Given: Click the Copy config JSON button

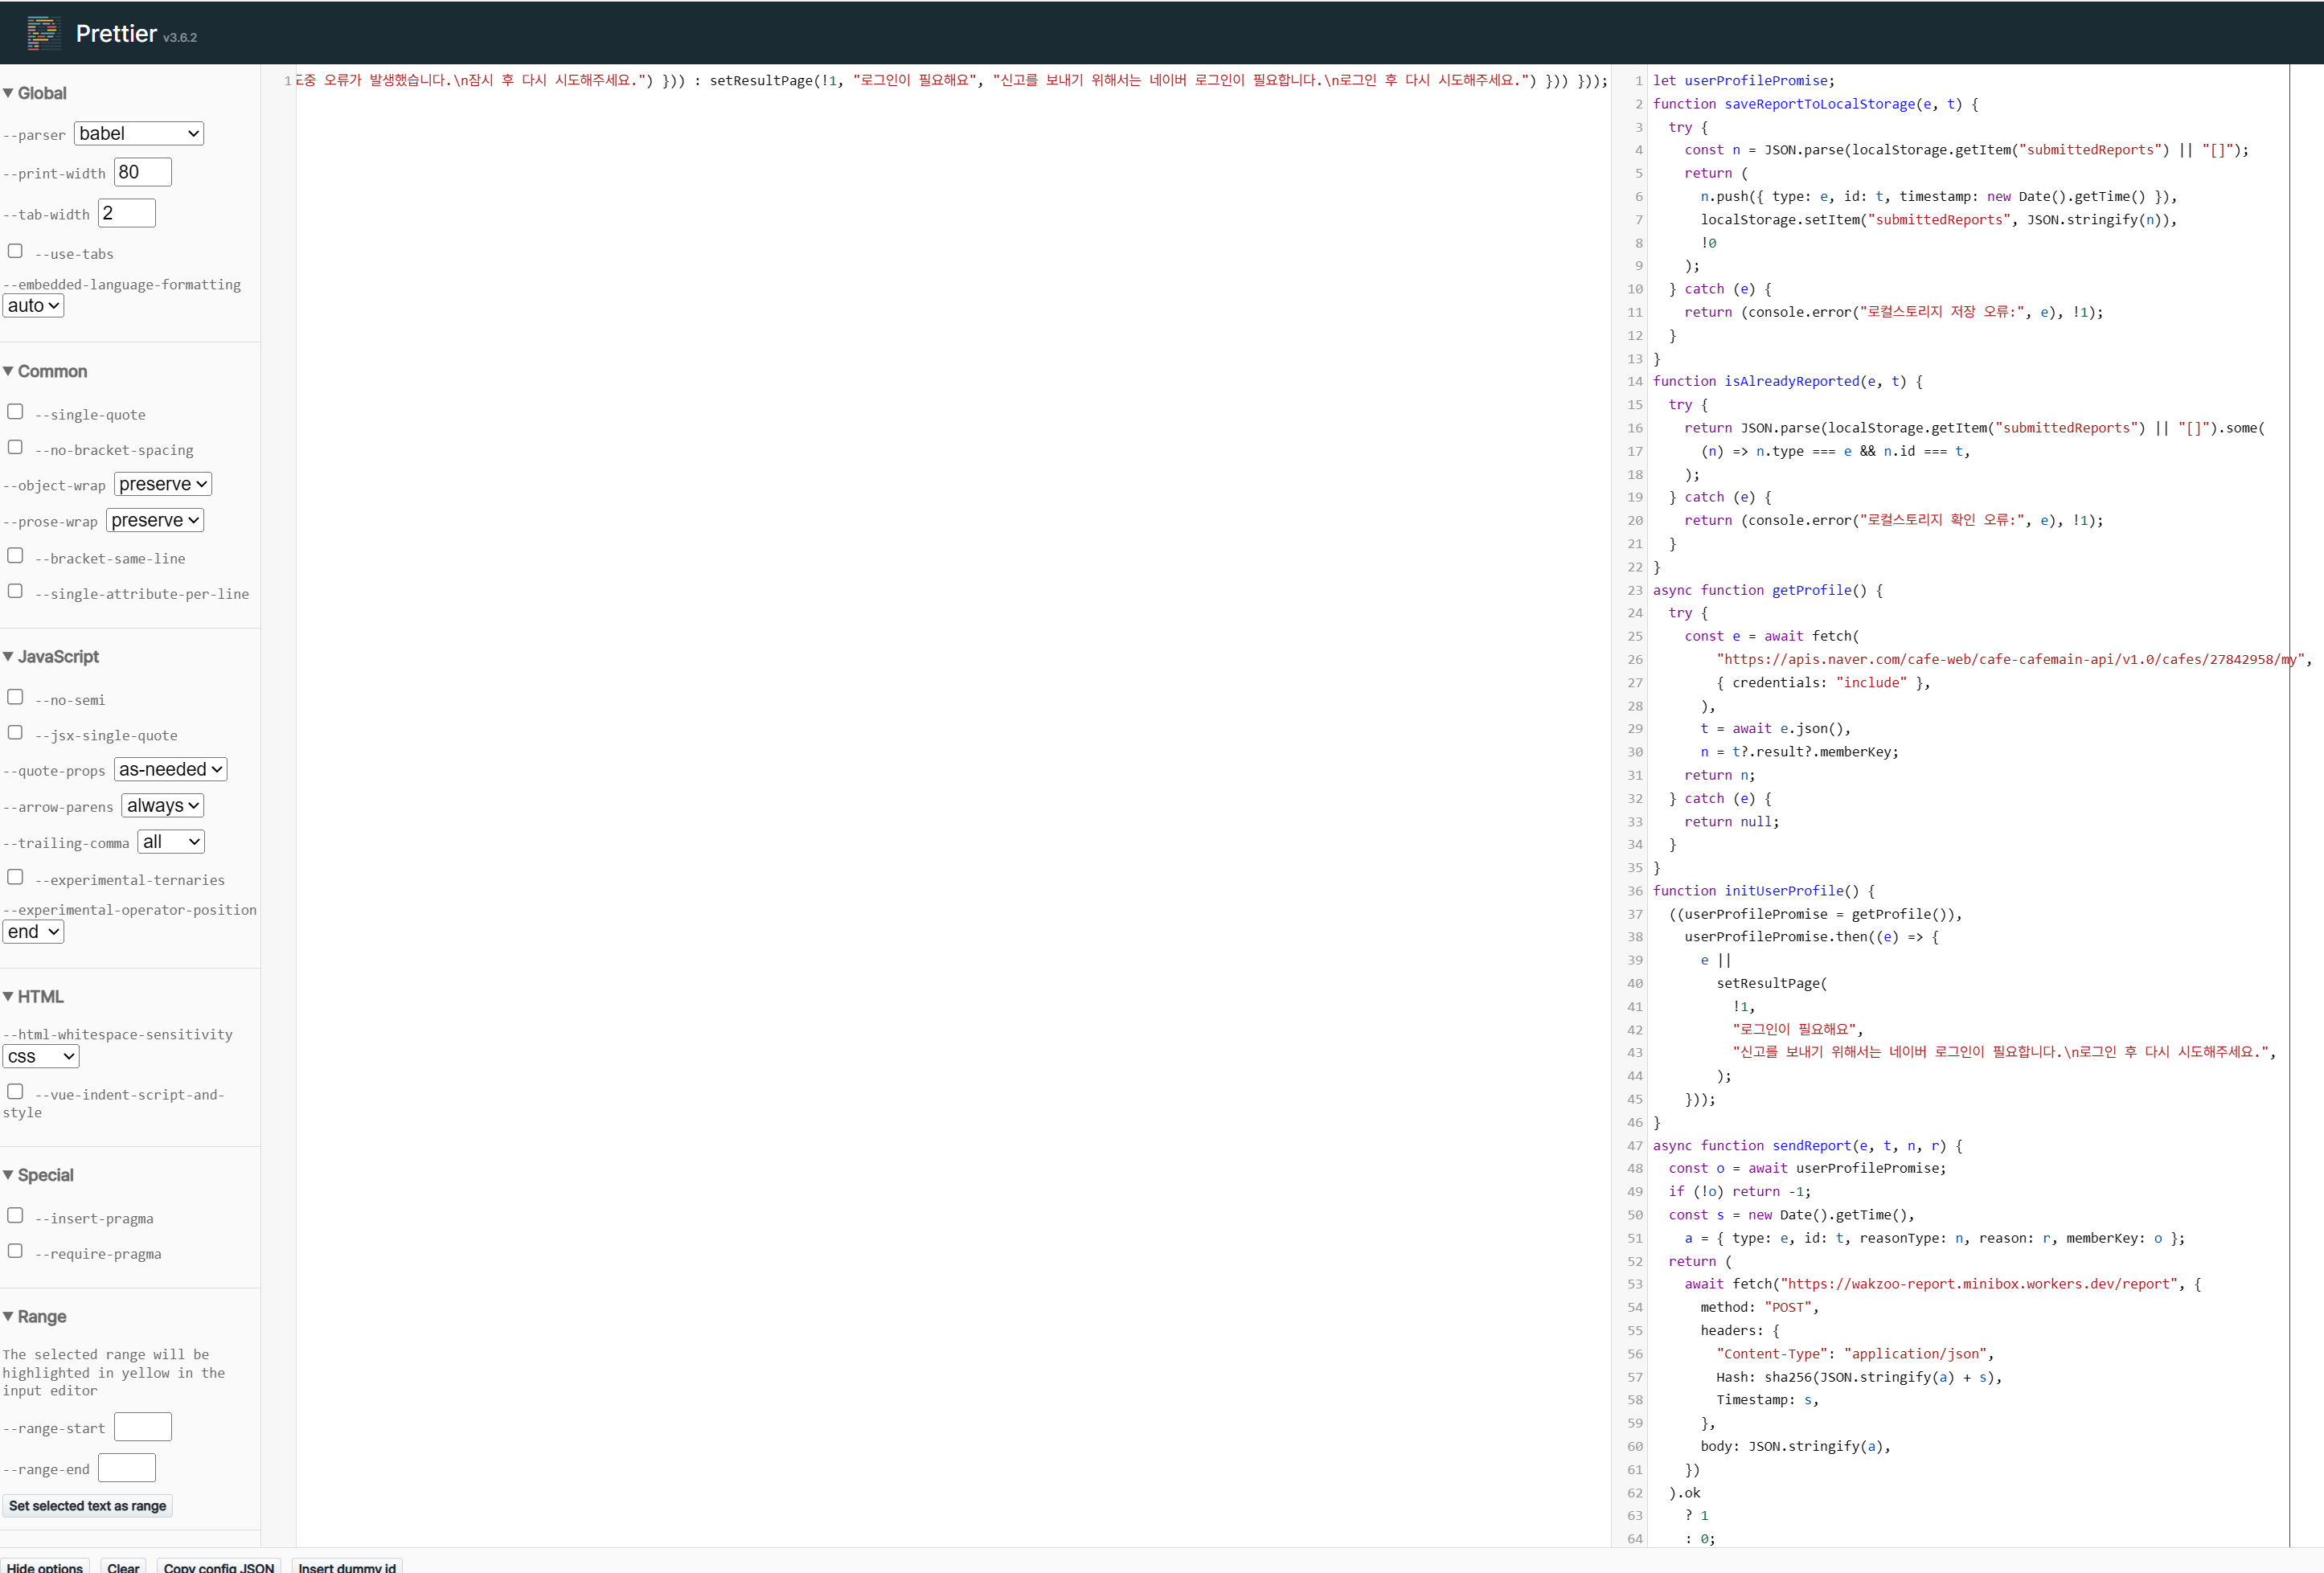Looking at the screenshot, I should 219,1566.
